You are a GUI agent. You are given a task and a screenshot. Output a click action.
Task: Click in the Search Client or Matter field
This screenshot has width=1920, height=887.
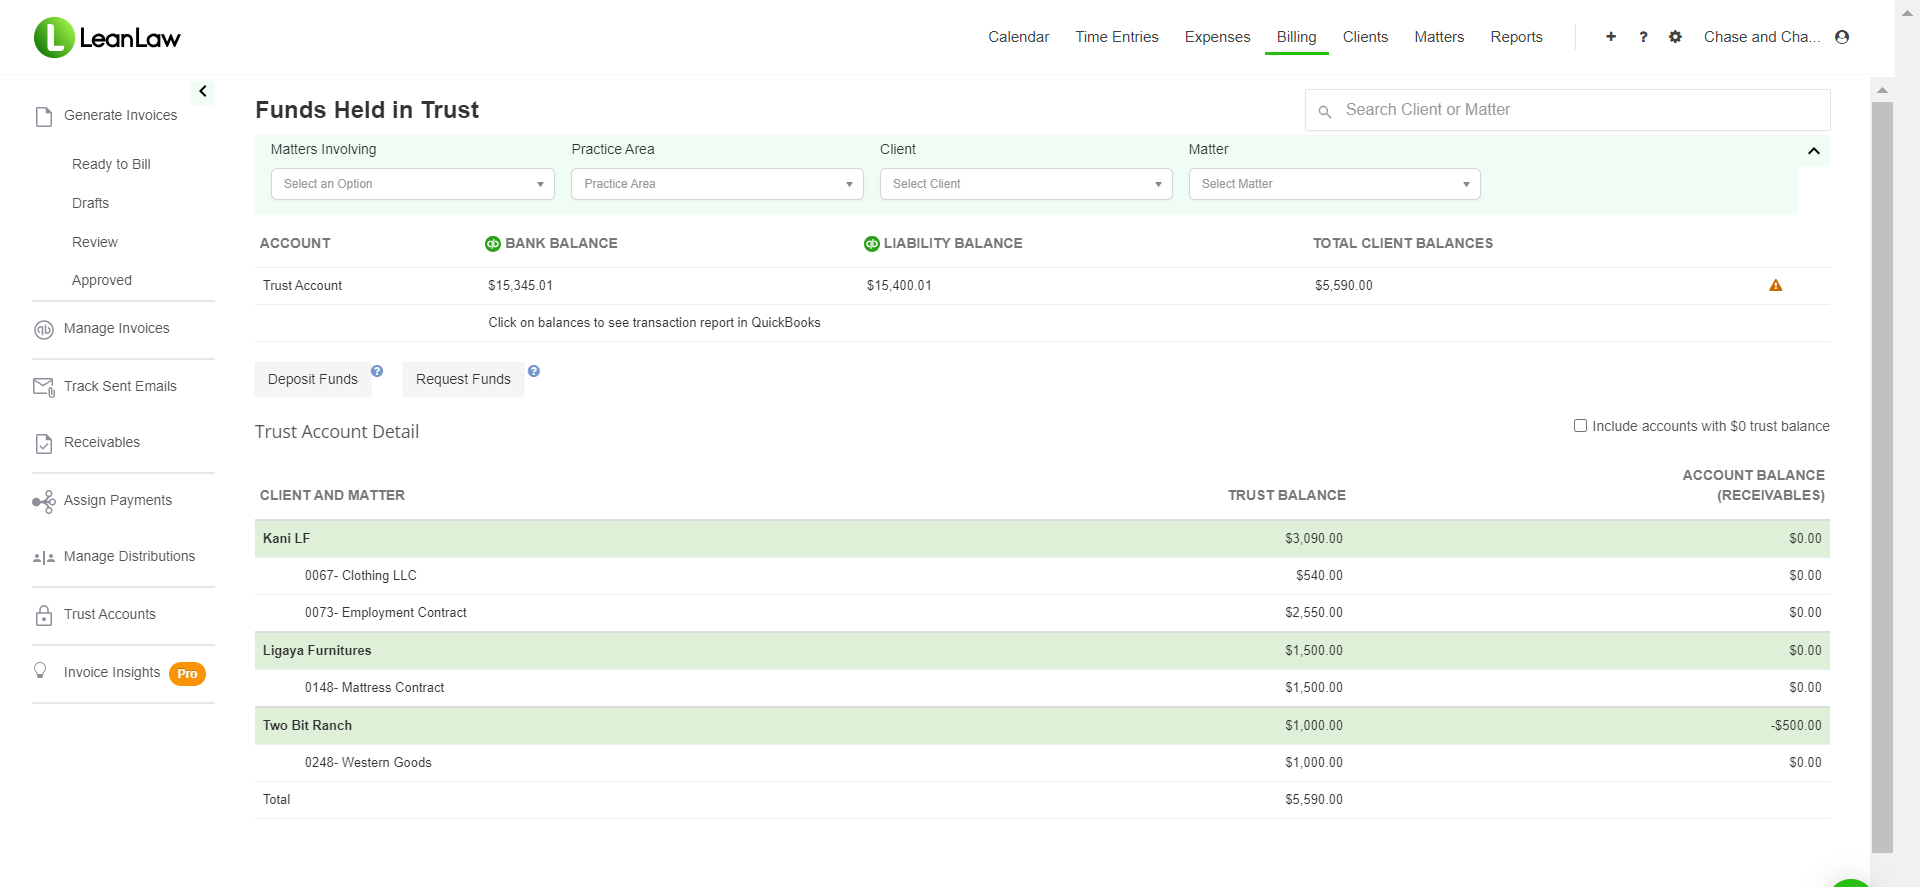(1567, 110)
